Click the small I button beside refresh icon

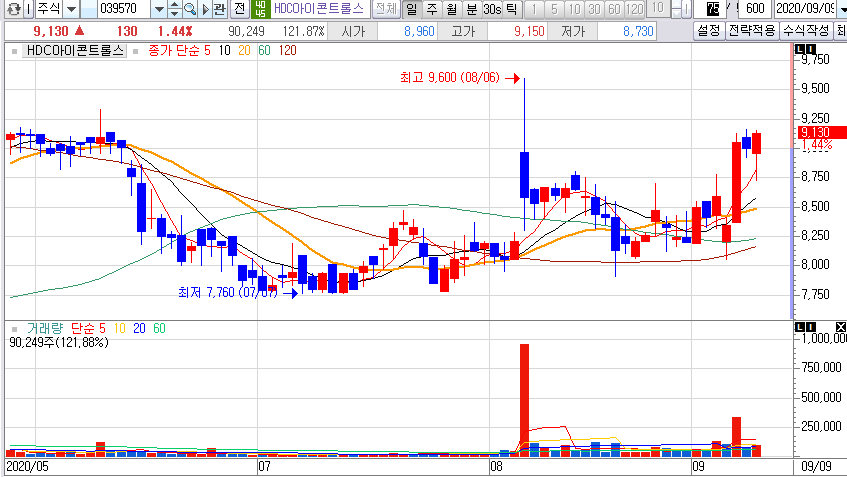click(28, 9)
